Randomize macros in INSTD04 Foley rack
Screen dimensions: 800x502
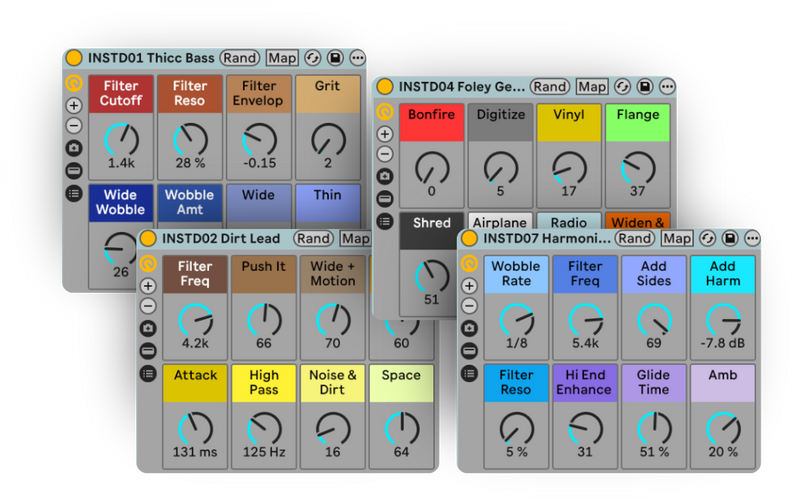[x=550, y=87]
